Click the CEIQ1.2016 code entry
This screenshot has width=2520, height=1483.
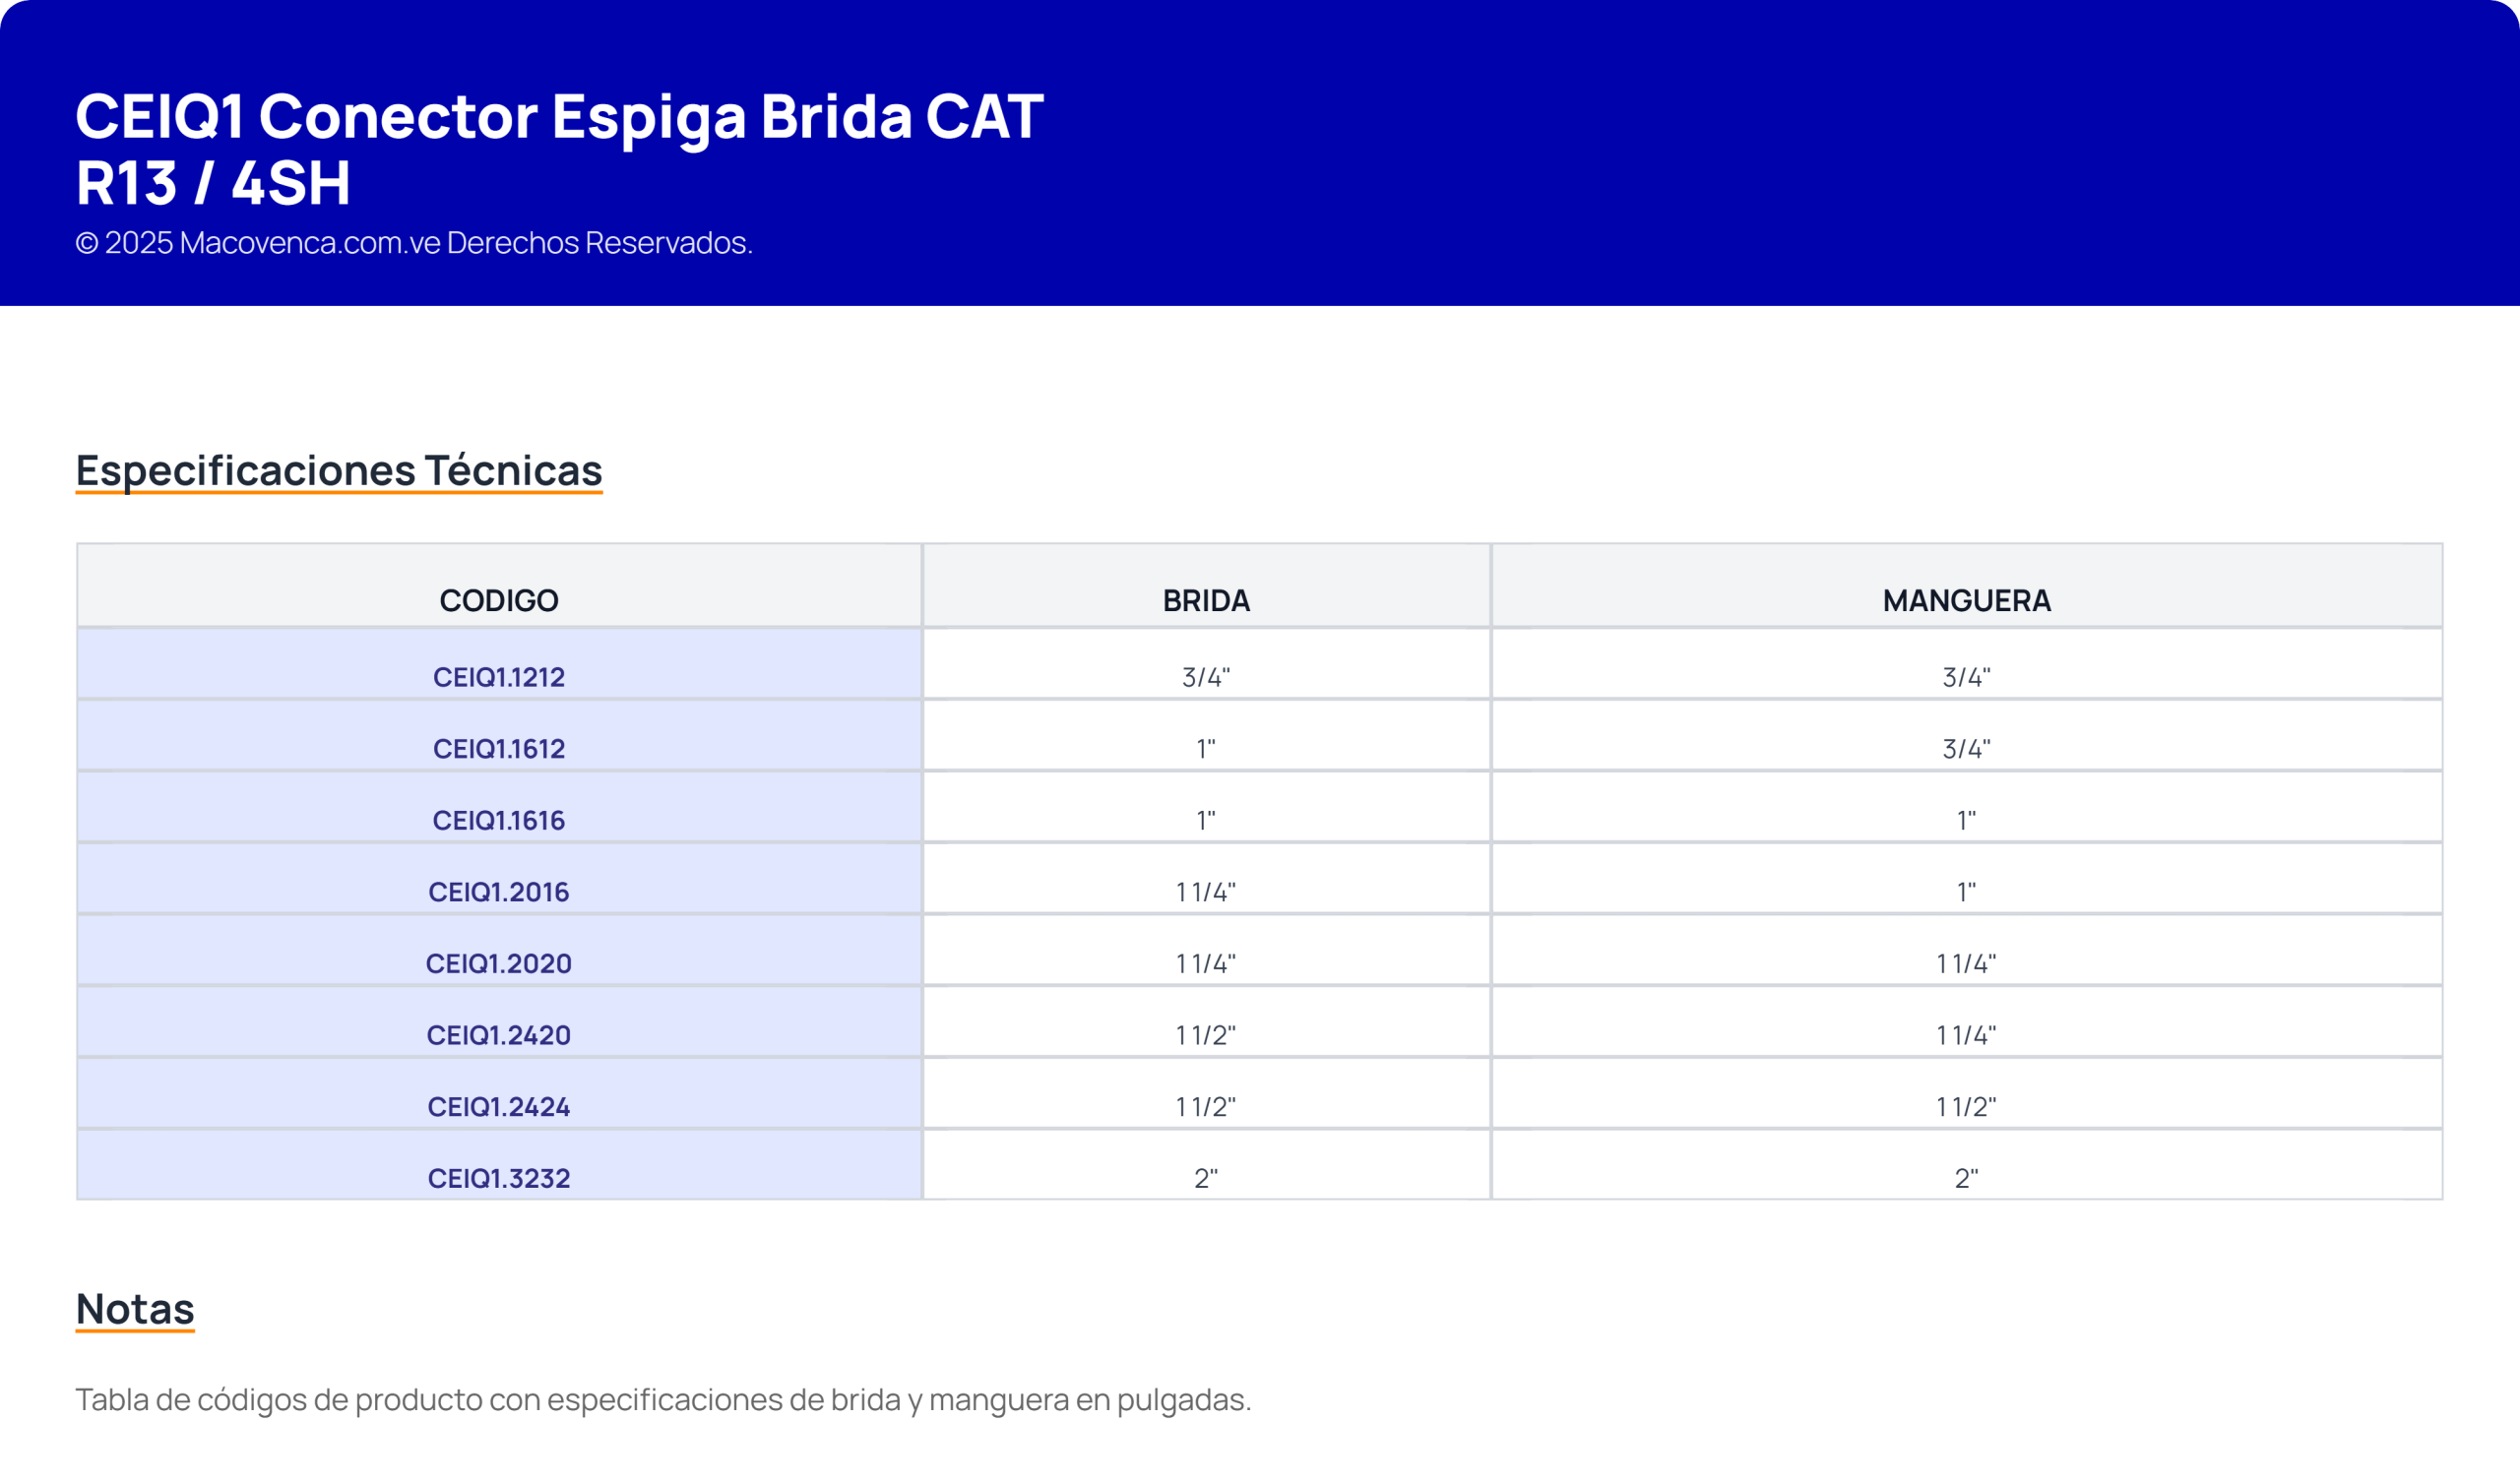[x=498, y=892]
